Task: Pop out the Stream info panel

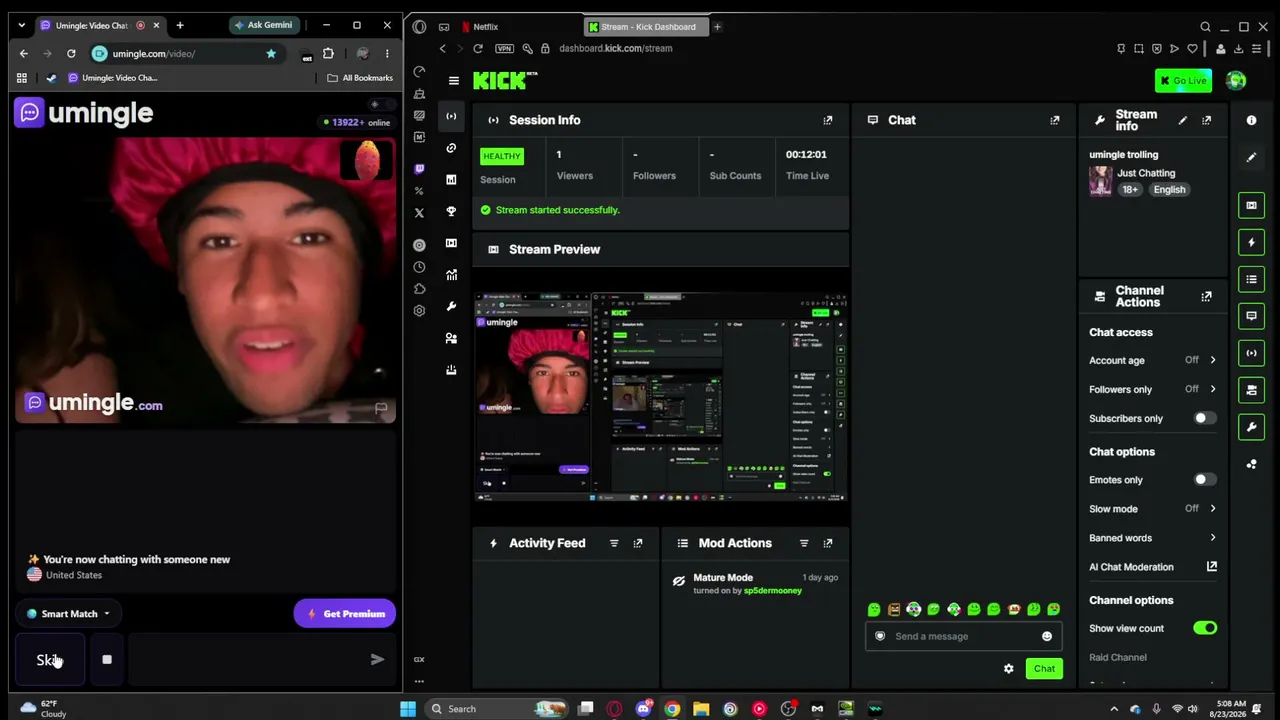Action: 1207,120
